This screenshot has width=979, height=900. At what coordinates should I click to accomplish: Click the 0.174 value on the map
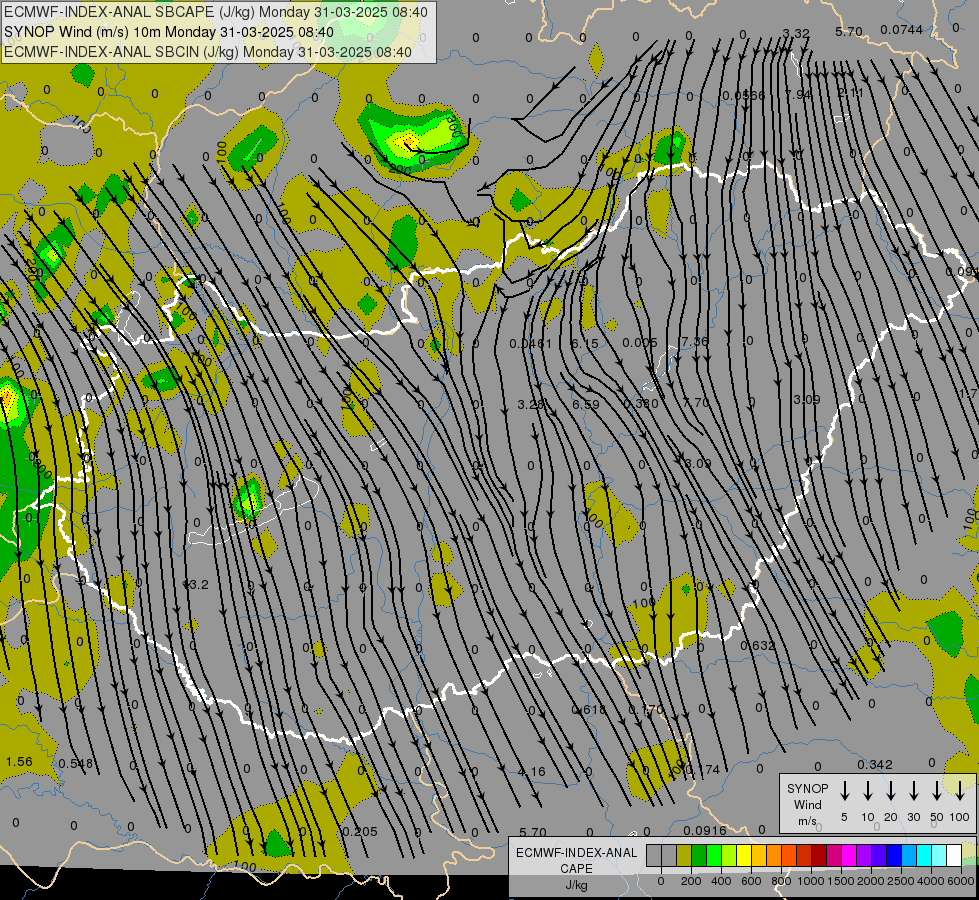coord(702,769)
